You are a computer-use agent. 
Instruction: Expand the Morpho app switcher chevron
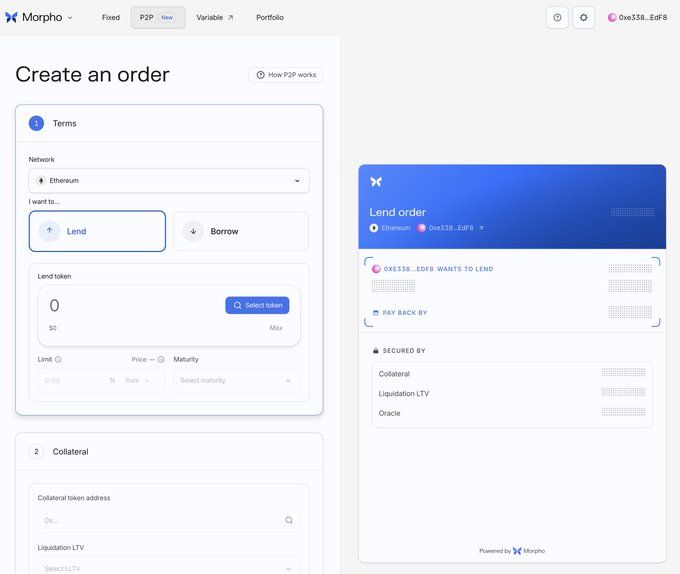(x=70, y=18)
